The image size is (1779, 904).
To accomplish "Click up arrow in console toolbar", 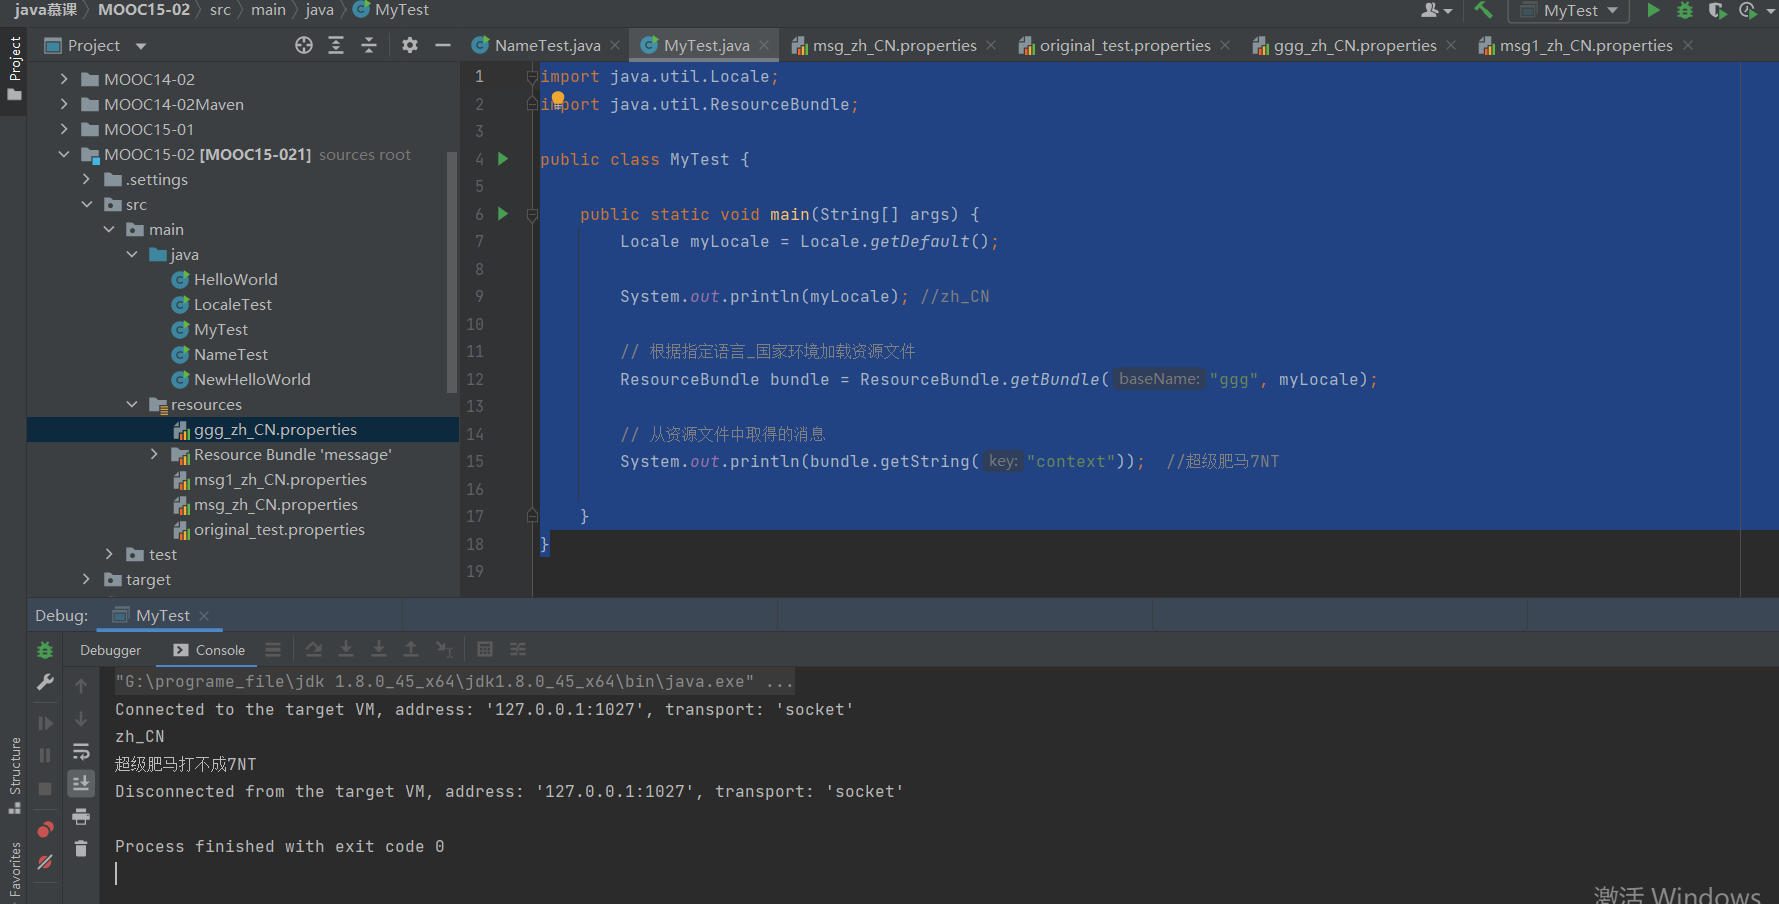I will click(x=81, y=686).
